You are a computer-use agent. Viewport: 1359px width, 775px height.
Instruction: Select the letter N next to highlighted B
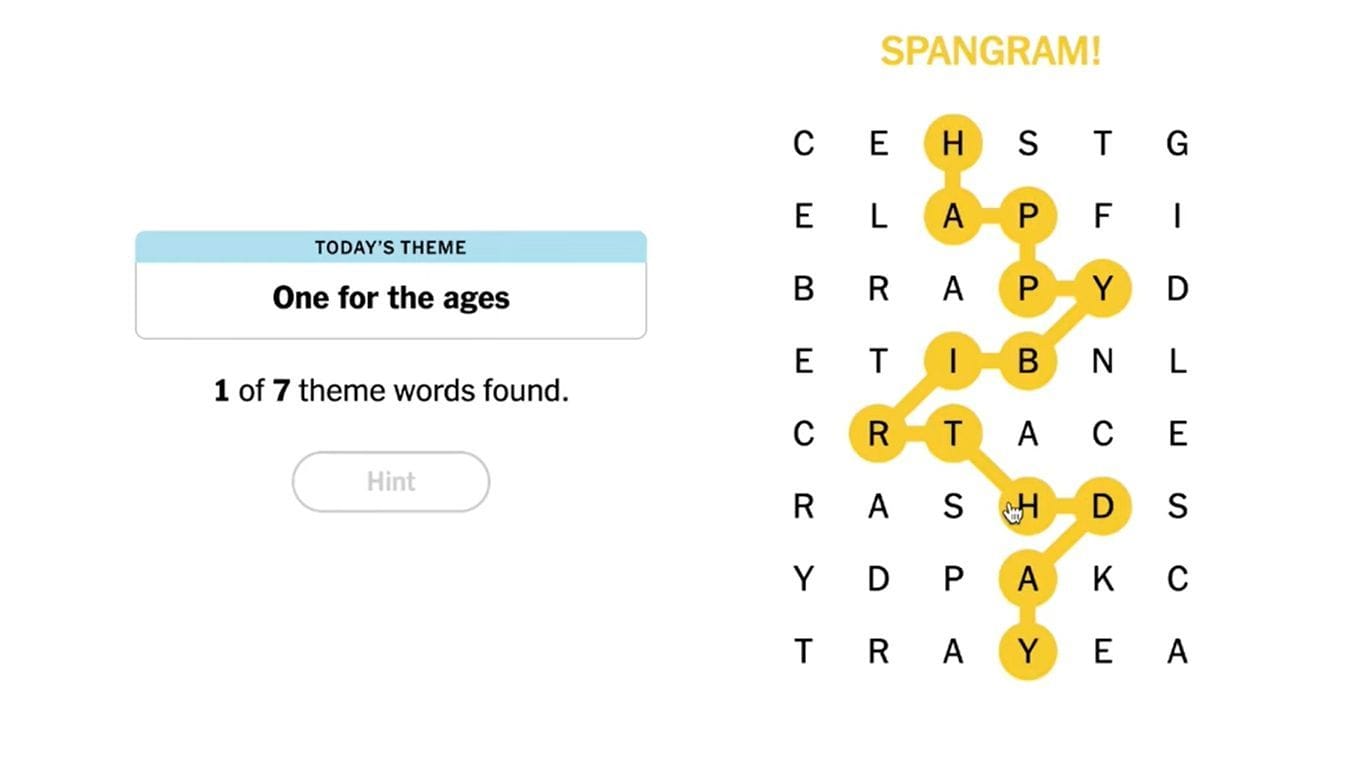(x=1102, y=361)
